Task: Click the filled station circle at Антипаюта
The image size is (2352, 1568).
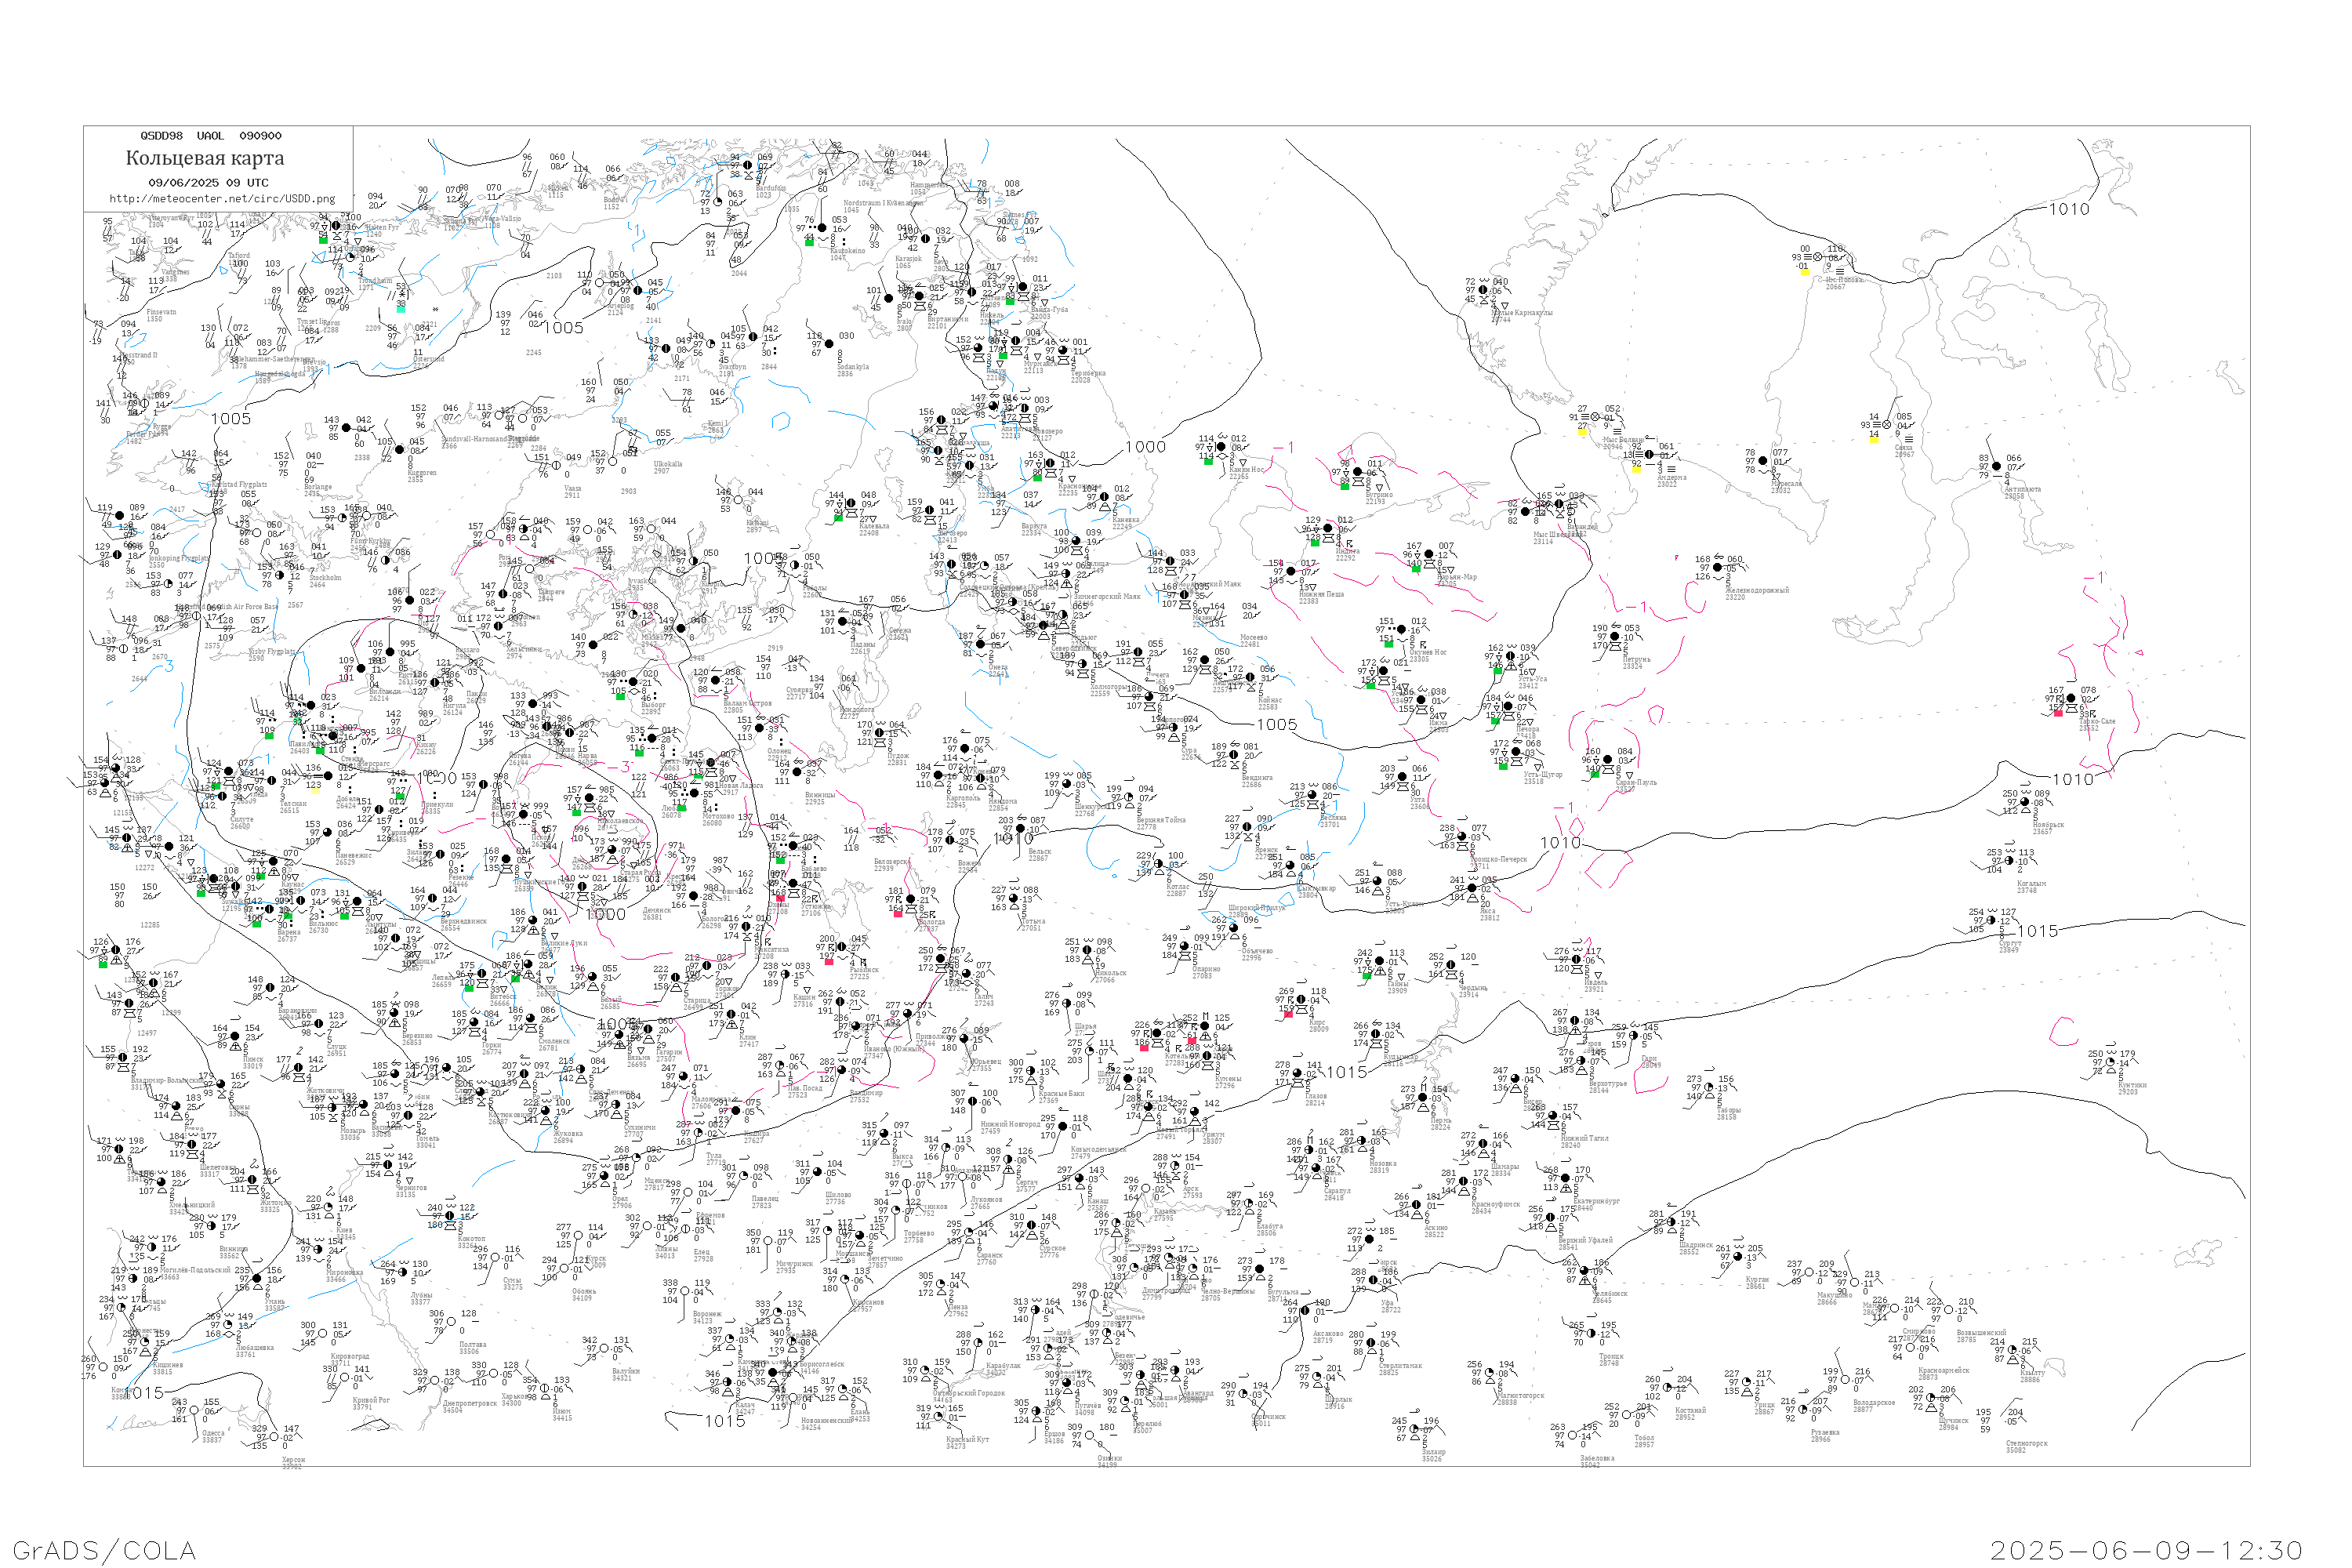Action: pos(1997,466)
